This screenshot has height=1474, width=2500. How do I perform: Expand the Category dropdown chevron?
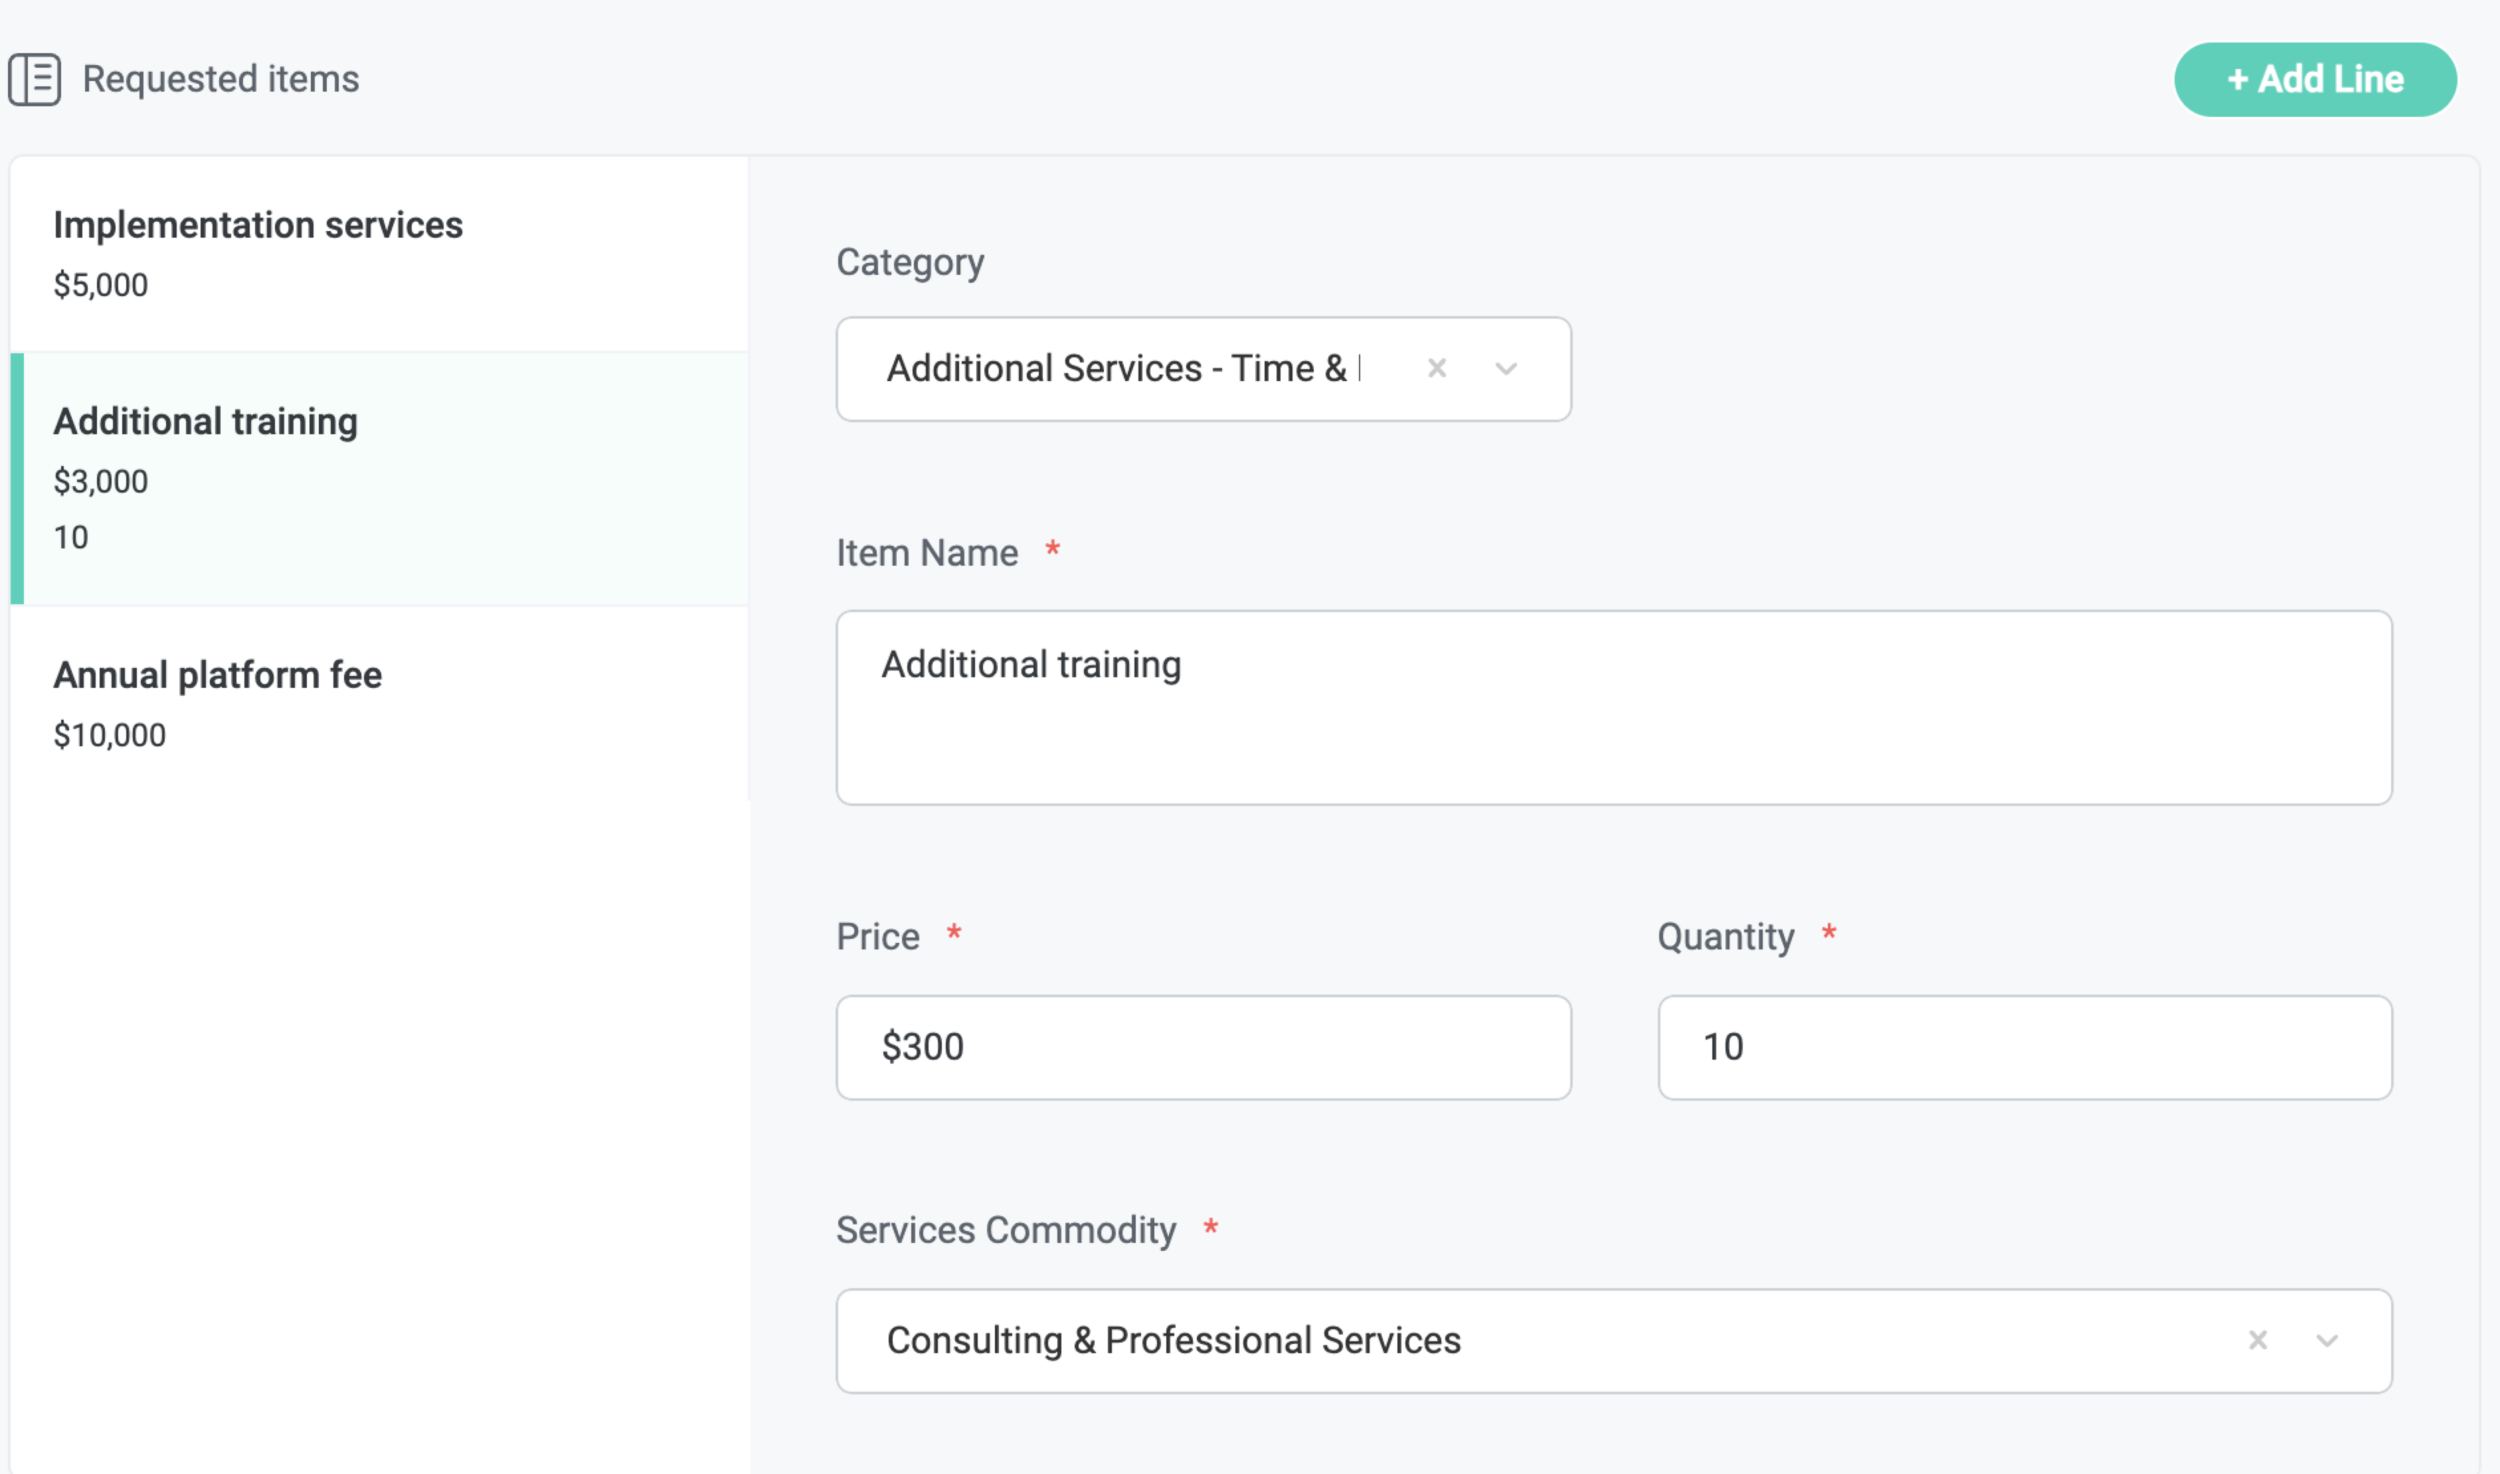click(x=1505, y=369)
